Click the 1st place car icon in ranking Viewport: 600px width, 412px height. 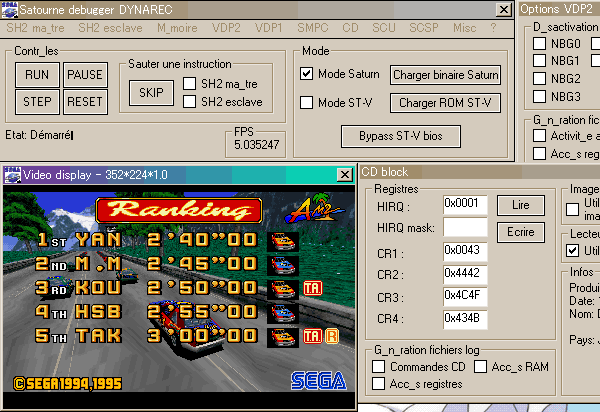pos(283,241)
